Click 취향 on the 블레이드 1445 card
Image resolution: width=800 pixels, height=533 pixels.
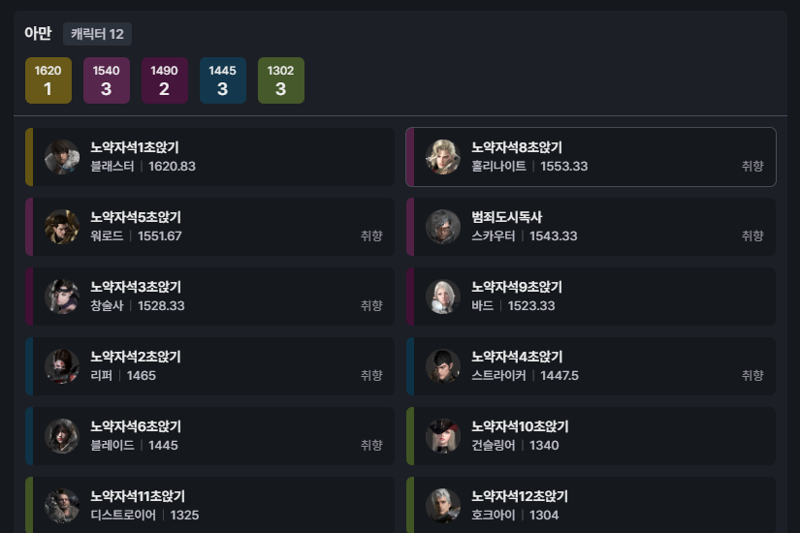tap(371, 445)
